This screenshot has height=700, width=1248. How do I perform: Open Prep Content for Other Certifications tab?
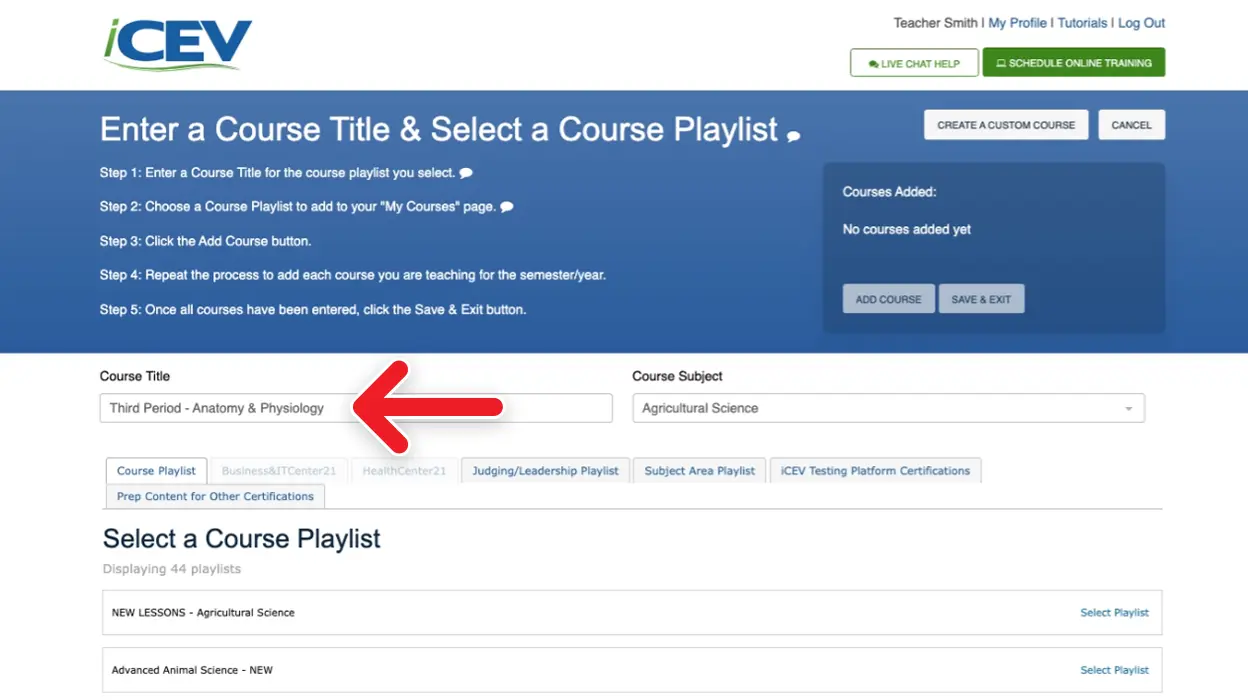click(215, 496)
